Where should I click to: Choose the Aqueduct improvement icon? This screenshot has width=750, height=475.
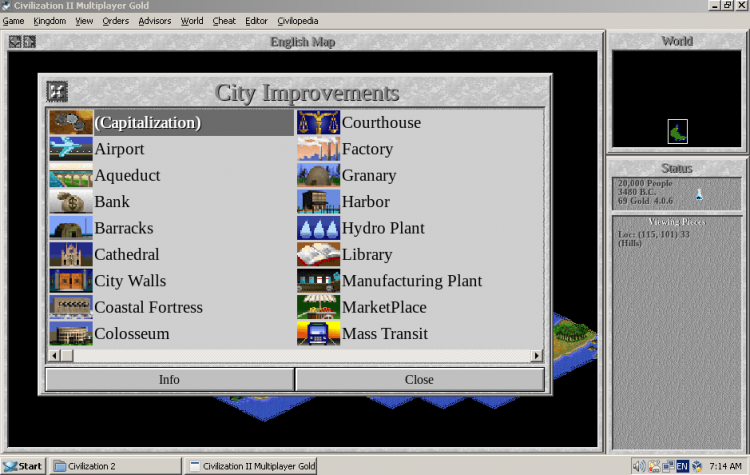[x=71, y=175]
